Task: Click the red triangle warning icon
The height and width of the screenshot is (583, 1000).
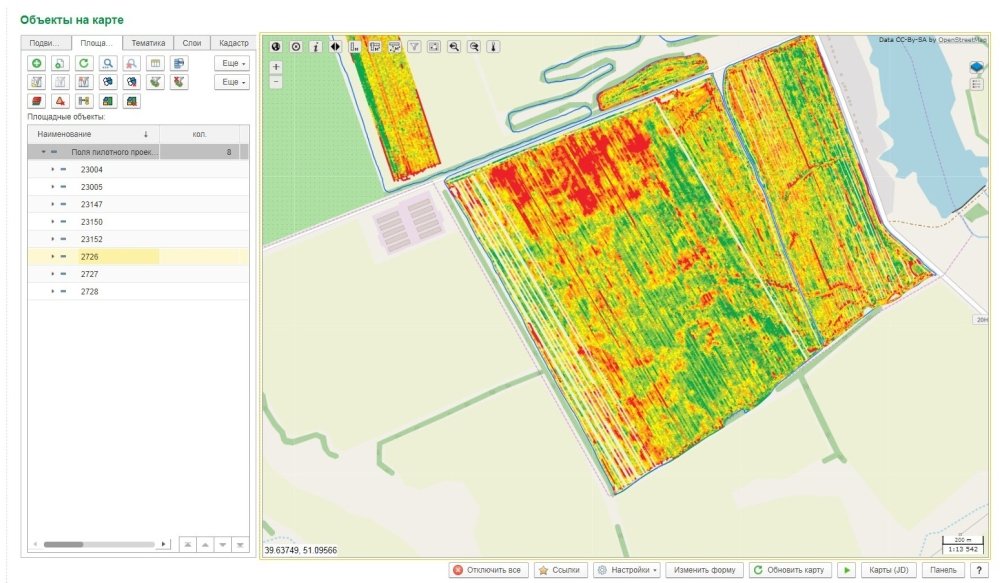Action: [x=60, y=101]
